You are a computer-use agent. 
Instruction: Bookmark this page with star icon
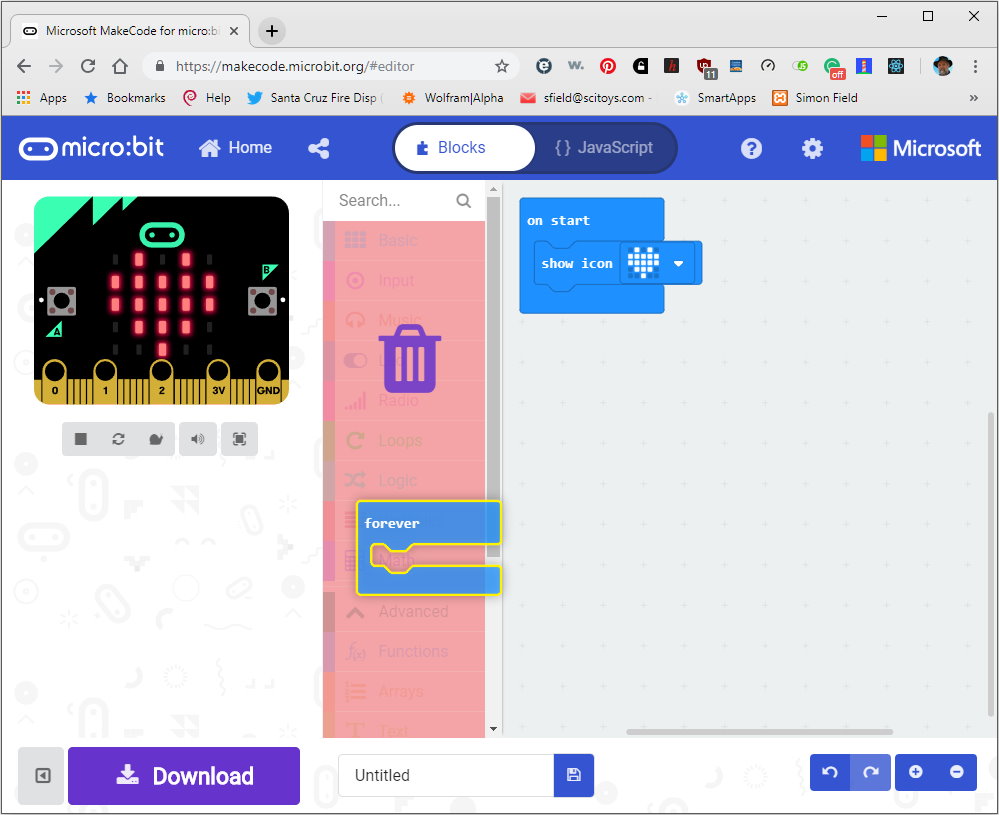pyautogui.click(x=502, y=66)
